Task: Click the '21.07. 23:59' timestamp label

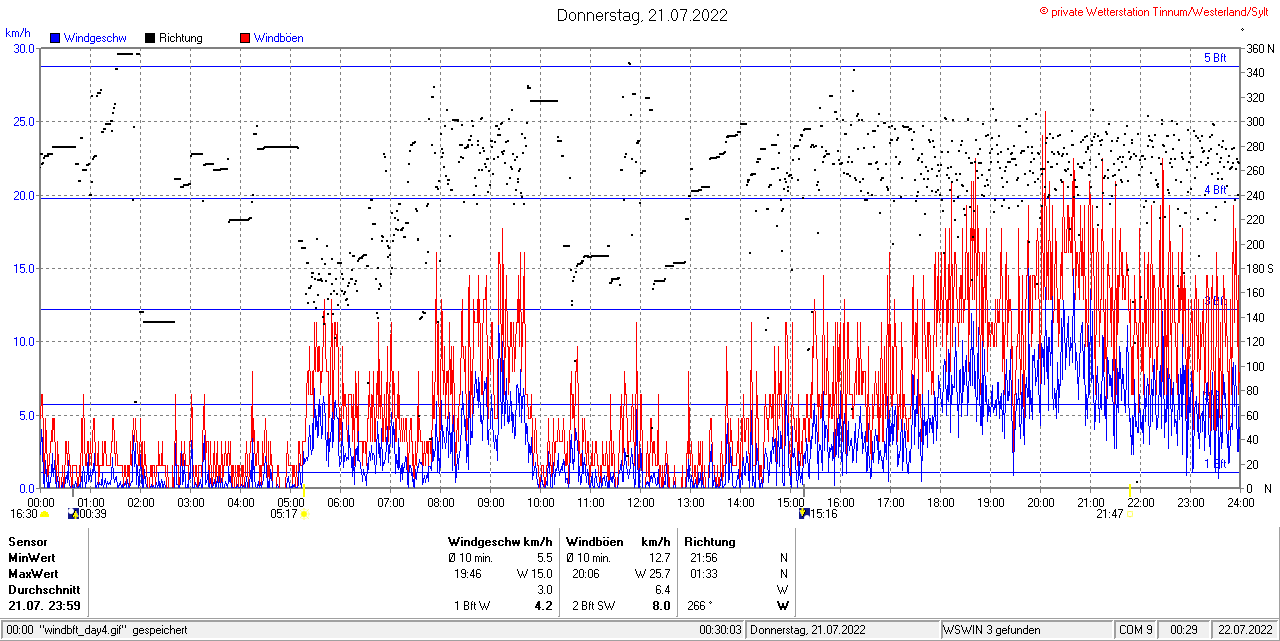Action: [45, 606]
